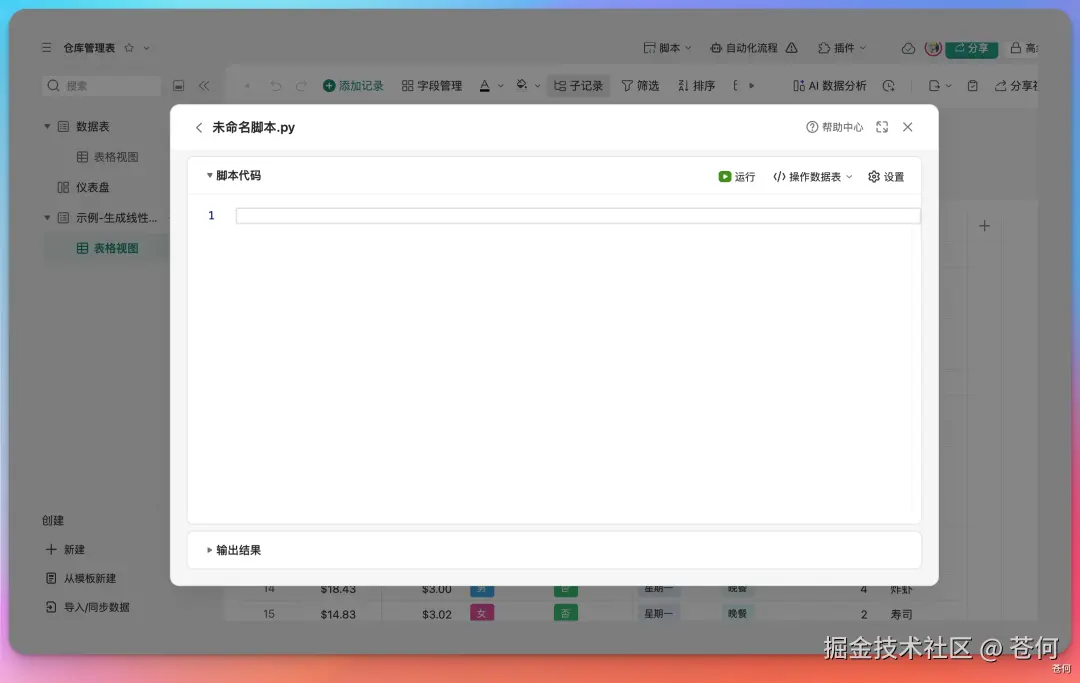
Task: Click into code editor line 1
Action: point(578,216)
